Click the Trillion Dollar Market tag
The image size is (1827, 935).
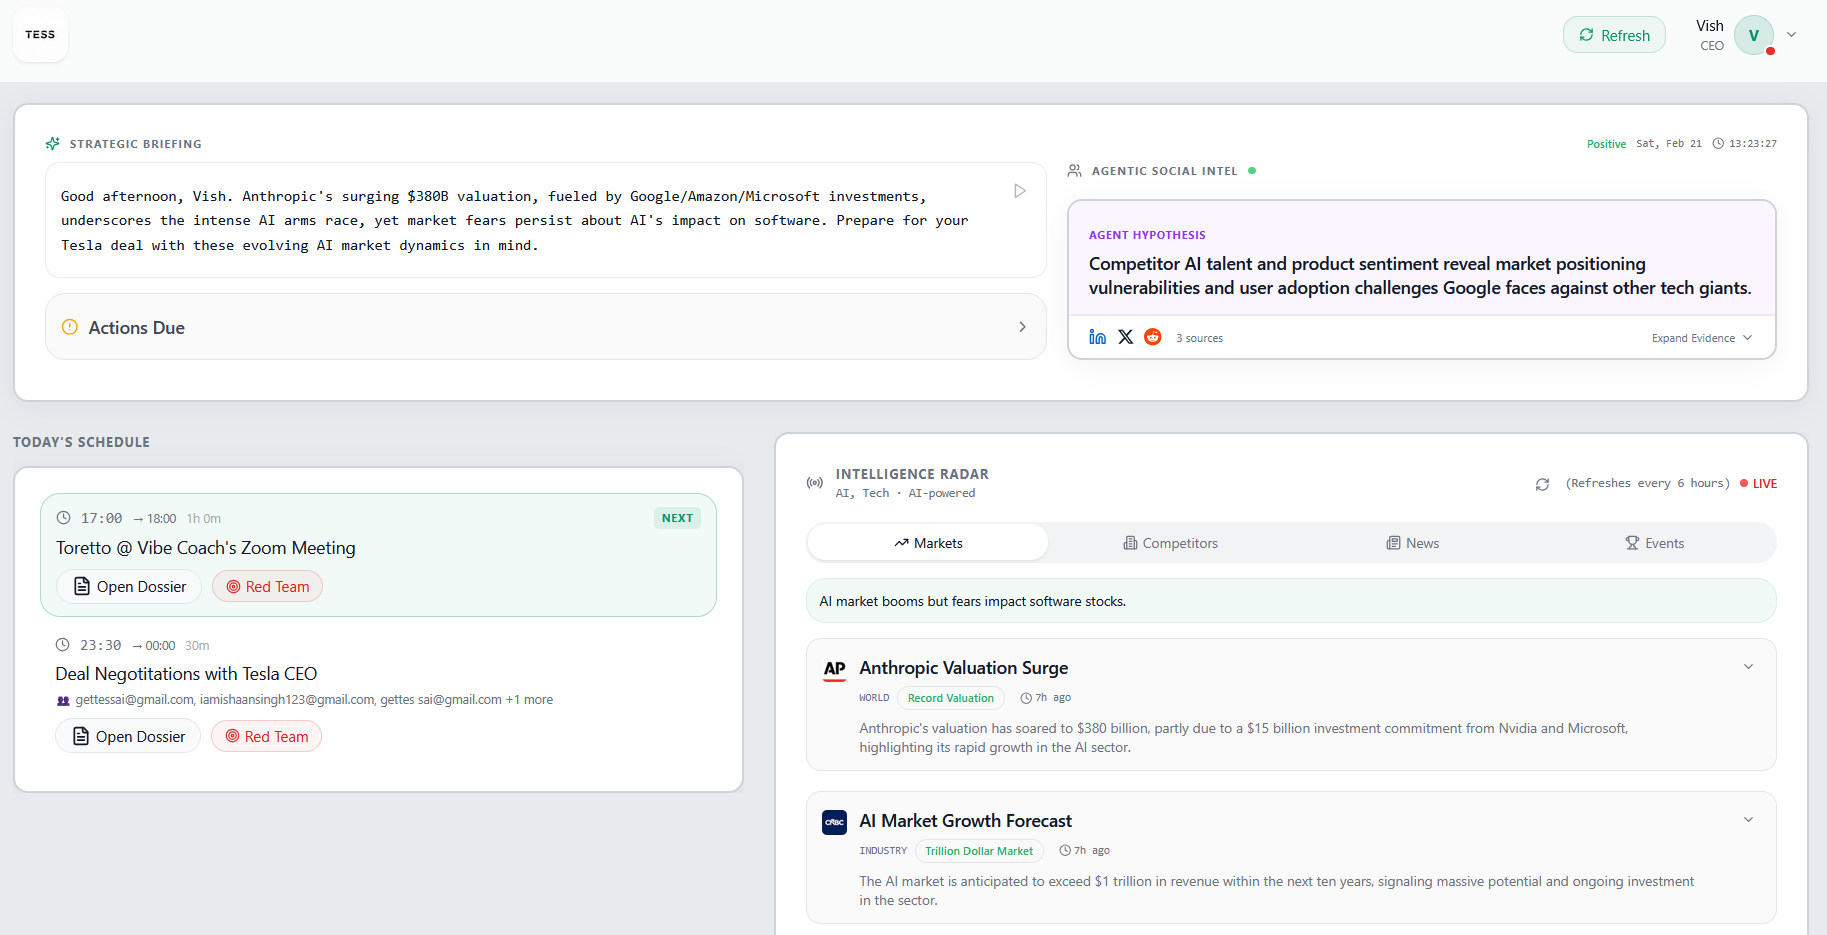[979, 851]
